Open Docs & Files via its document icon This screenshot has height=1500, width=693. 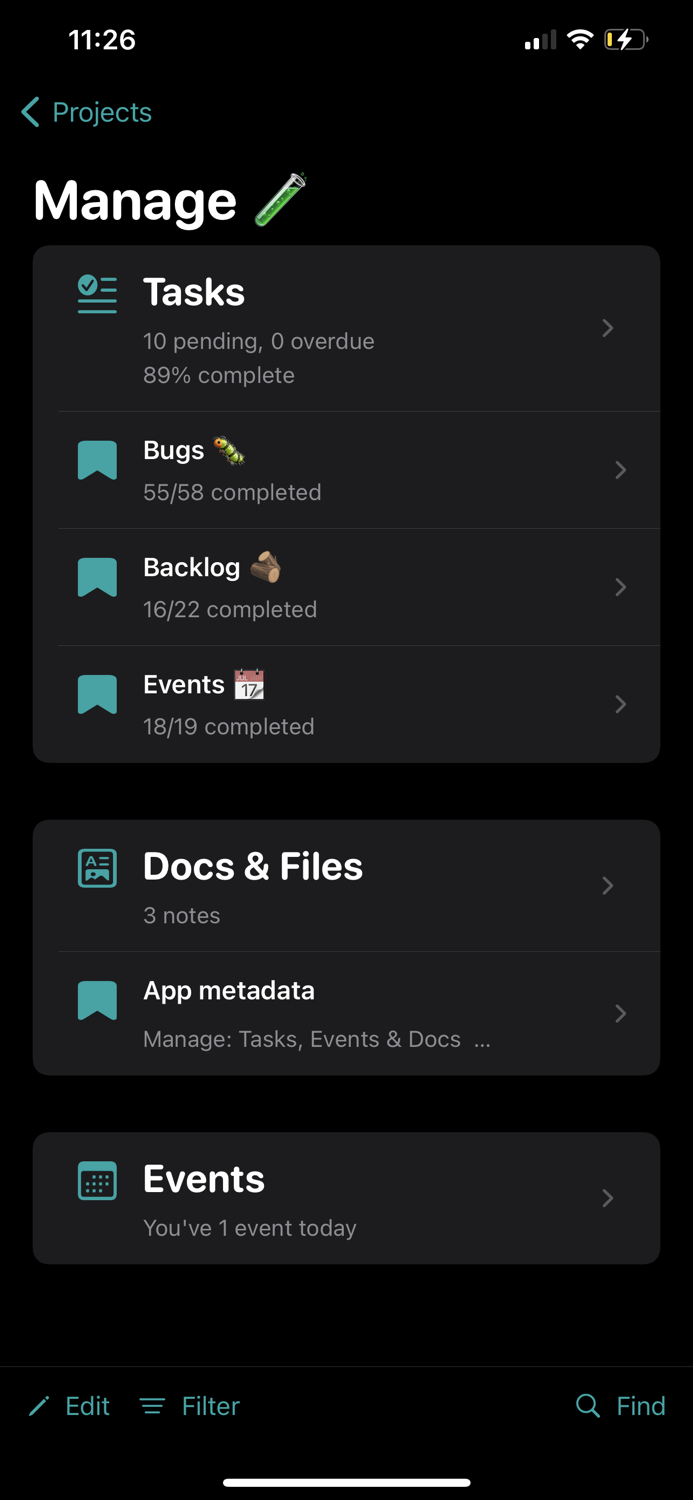tap(96, 868)
